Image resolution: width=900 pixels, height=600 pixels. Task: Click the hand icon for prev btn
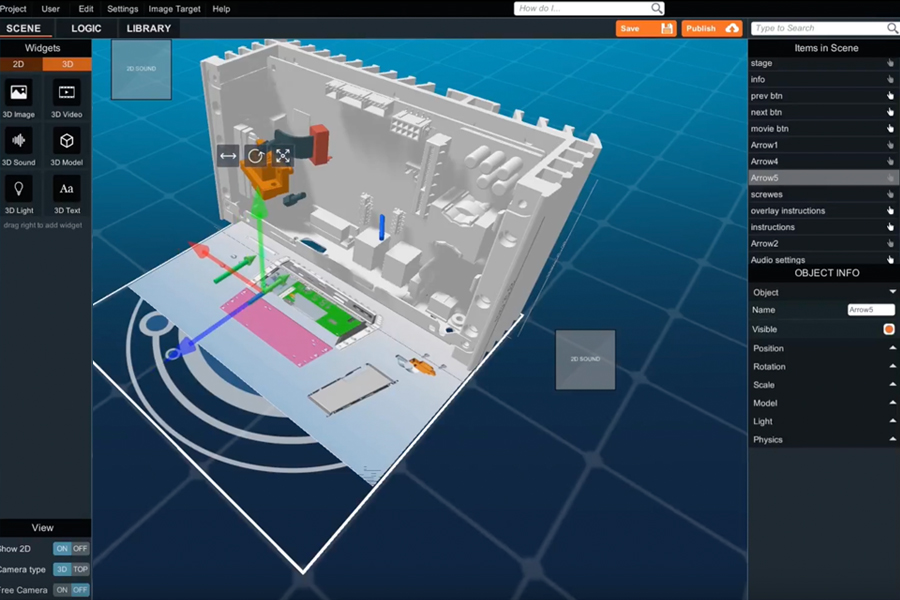coord(890,96)
